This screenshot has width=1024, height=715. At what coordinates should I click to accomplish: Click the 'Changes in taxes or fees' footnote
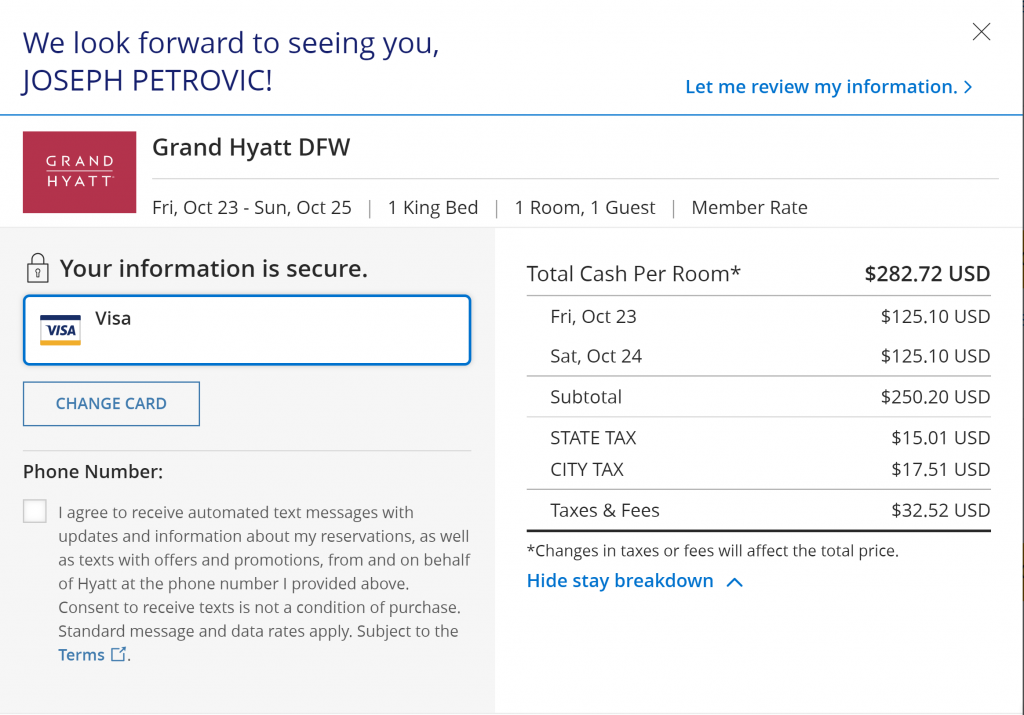[712, 551]
